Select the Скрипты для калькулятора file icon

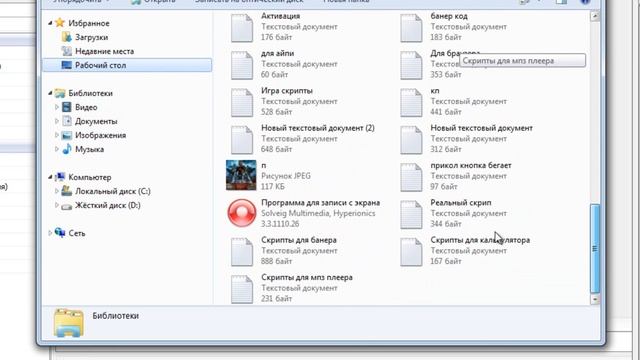pos(411,252)
